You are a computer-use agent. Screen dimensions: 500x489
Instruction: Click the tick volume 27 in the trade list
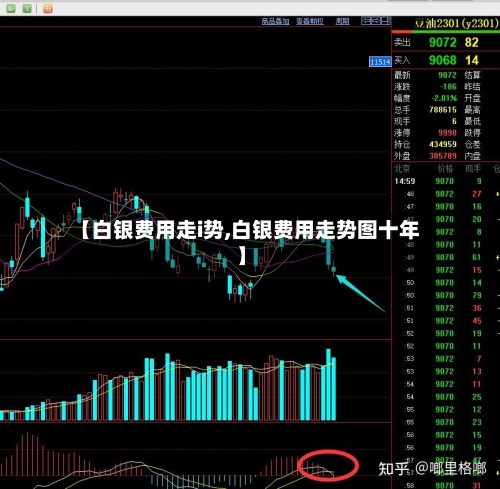[x=477, y=194]
